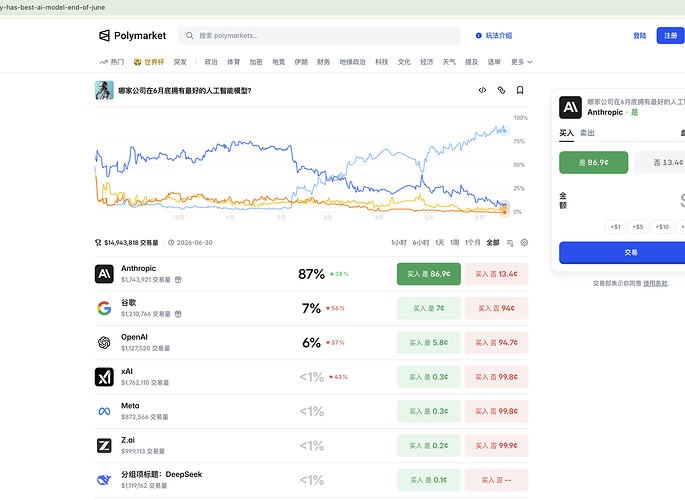Click the Meta logo icon
Viewport: 685px width, 500px height.
[x=104, y=411]
